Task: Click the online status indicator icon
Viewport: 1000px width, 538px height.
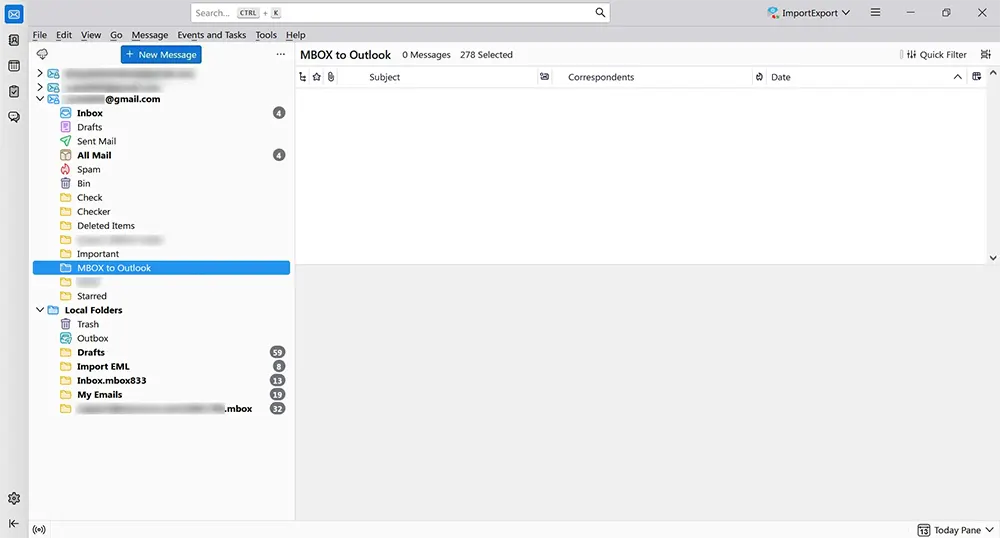Action: point(39,529)
